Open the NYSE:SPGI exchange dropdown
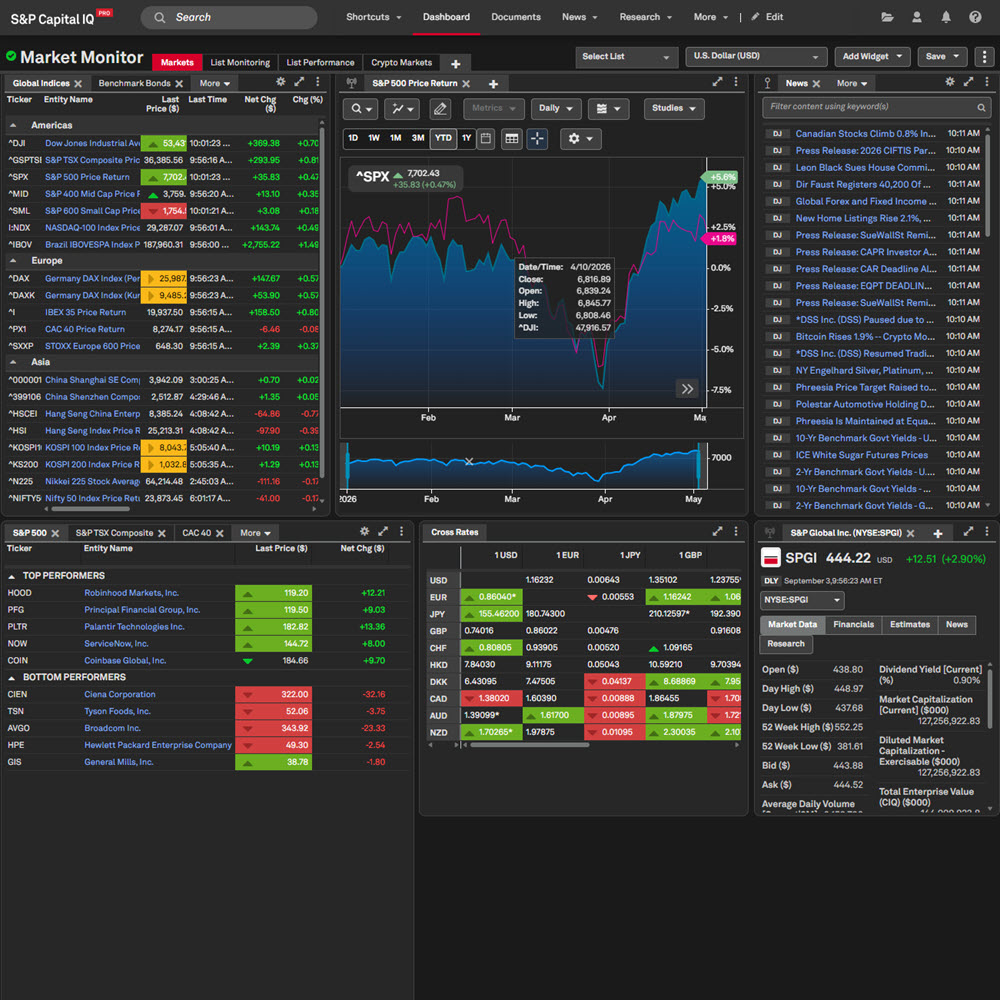The height and width of the screenshot is (1000, 1000). tap(802, 600)
